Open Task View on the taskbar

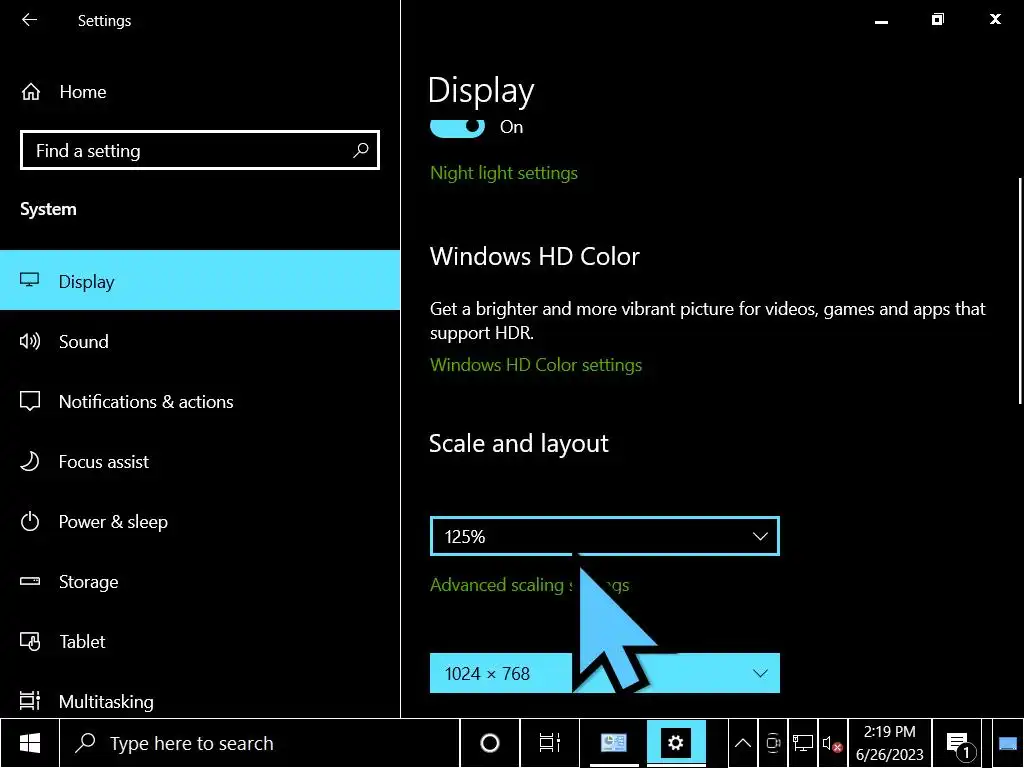tap(549, 743)
